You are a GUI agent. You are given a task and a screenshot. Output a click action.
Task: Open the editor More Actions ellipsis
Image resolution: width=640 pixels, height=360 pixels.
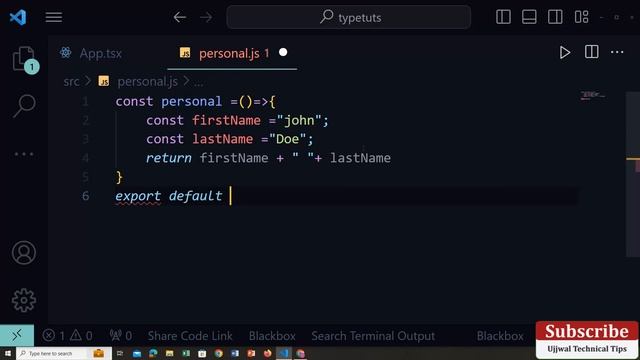[617, 52]
